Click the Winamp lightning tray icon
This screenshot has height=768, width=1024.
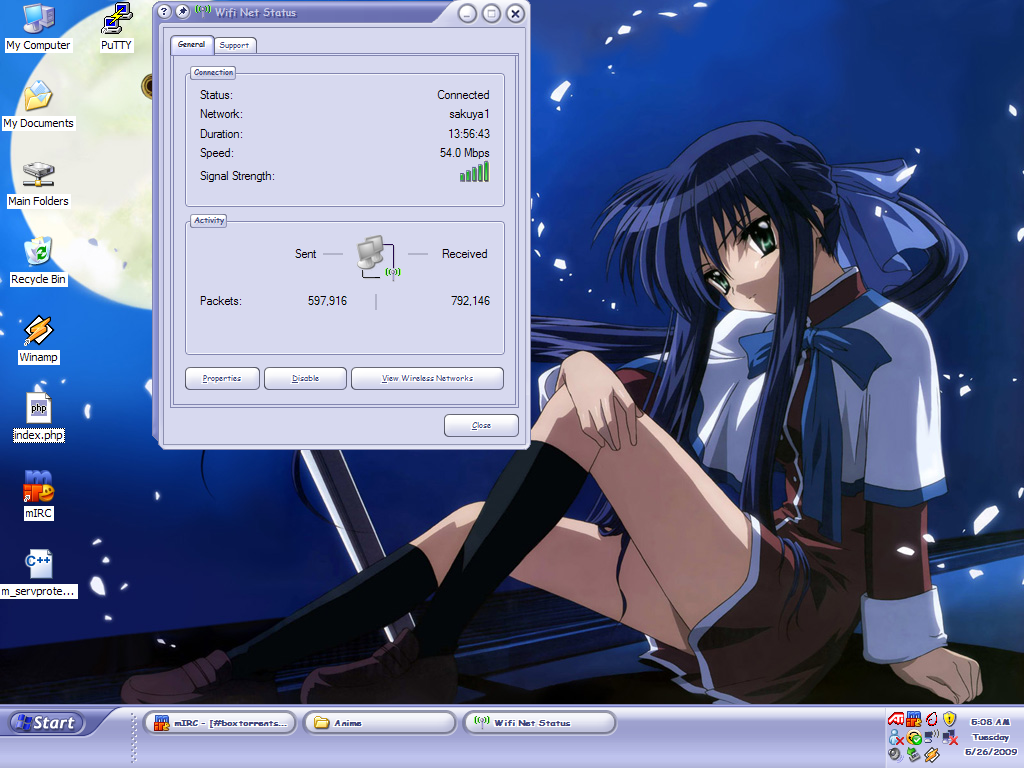(931, 755)
